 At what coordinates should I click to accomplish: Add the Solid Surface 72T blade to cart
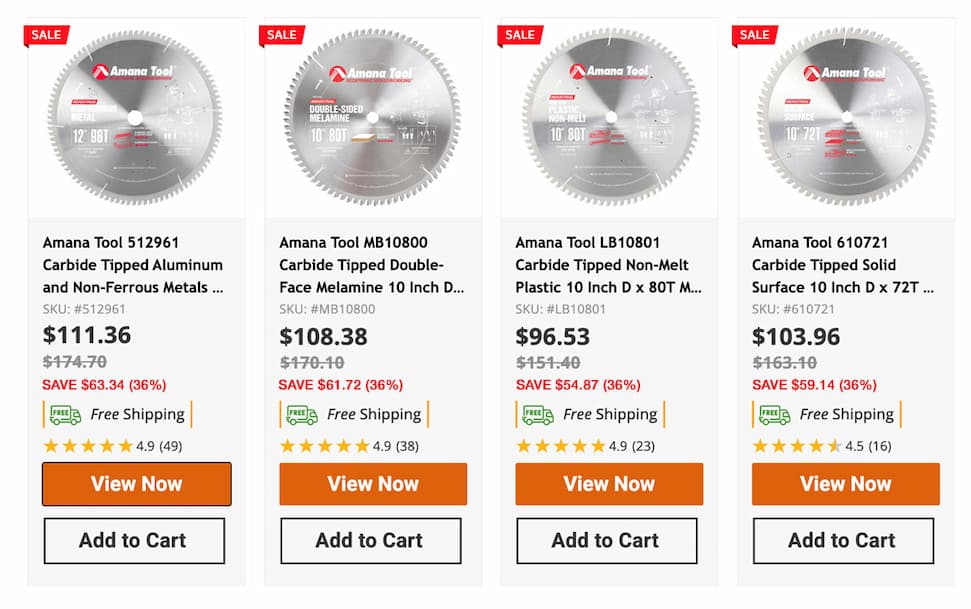coord(843,540)
